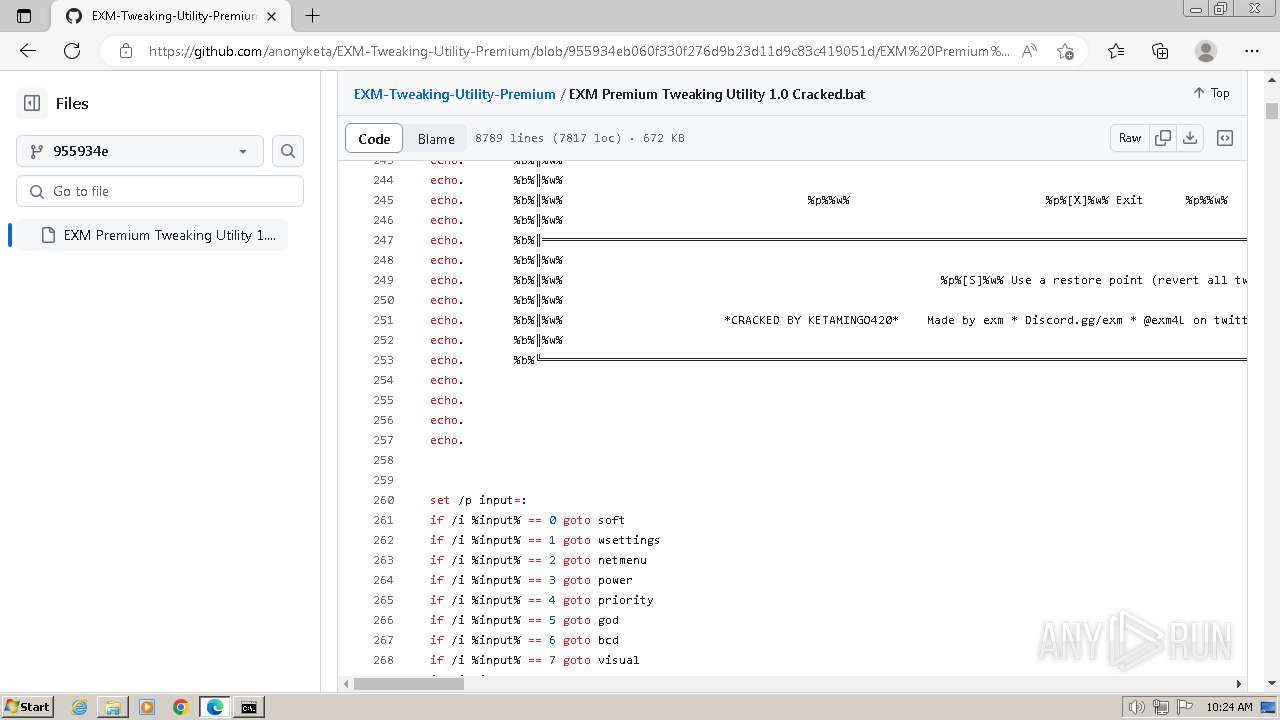Click the 'set /p input=:' code line
Screen dimensions: 1280x720
(478, 500)
